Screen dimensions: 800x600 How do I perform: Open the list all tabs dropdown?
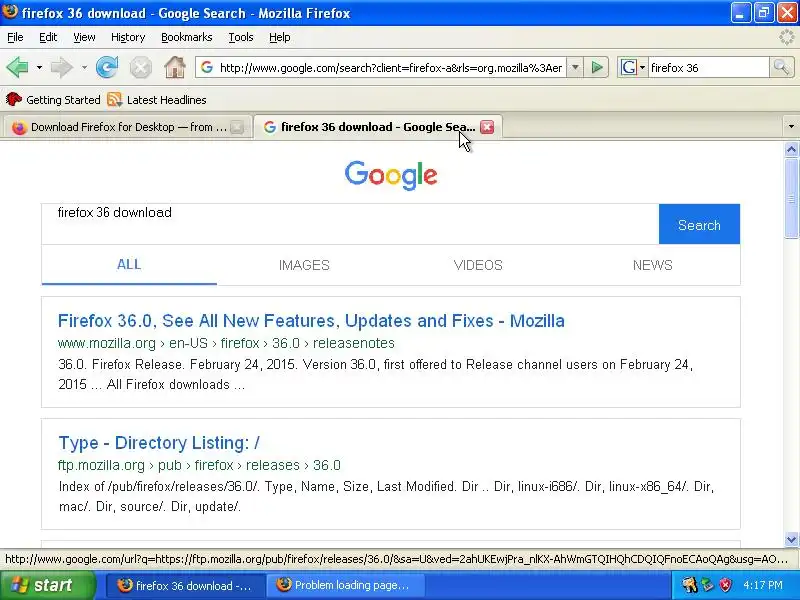(x=791, y=127)
